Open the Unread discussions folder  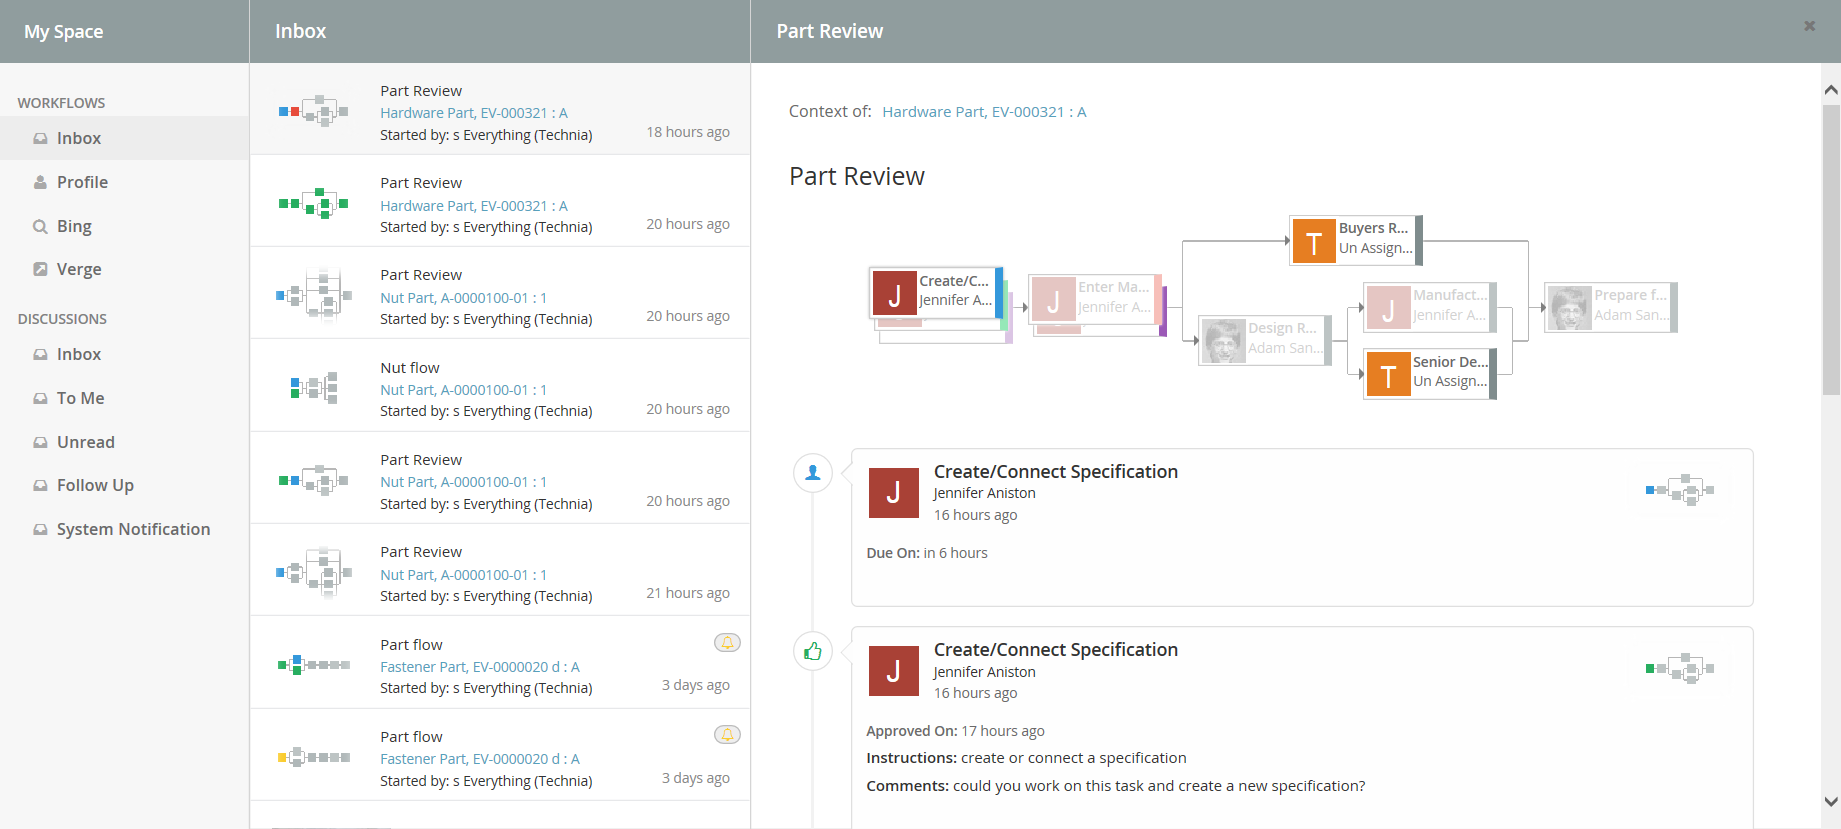coord(85,442)
